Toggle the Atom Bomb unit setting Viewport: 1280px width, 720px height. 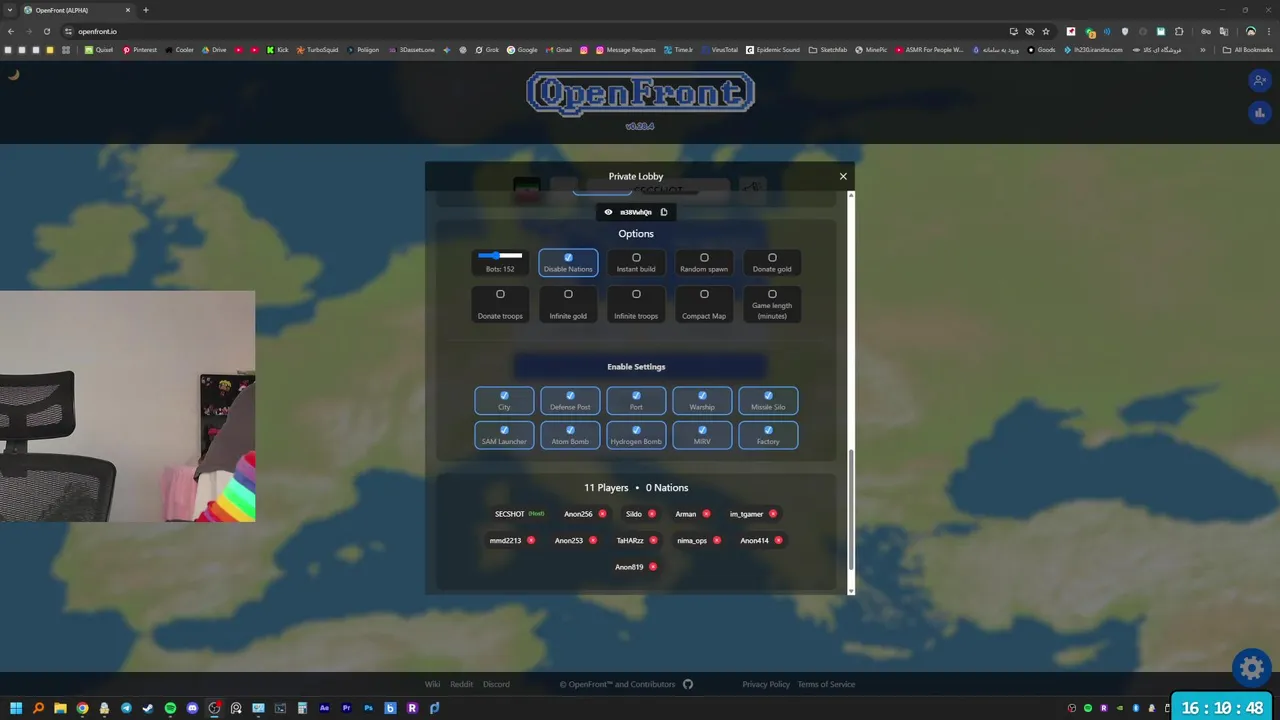point(570,435)
